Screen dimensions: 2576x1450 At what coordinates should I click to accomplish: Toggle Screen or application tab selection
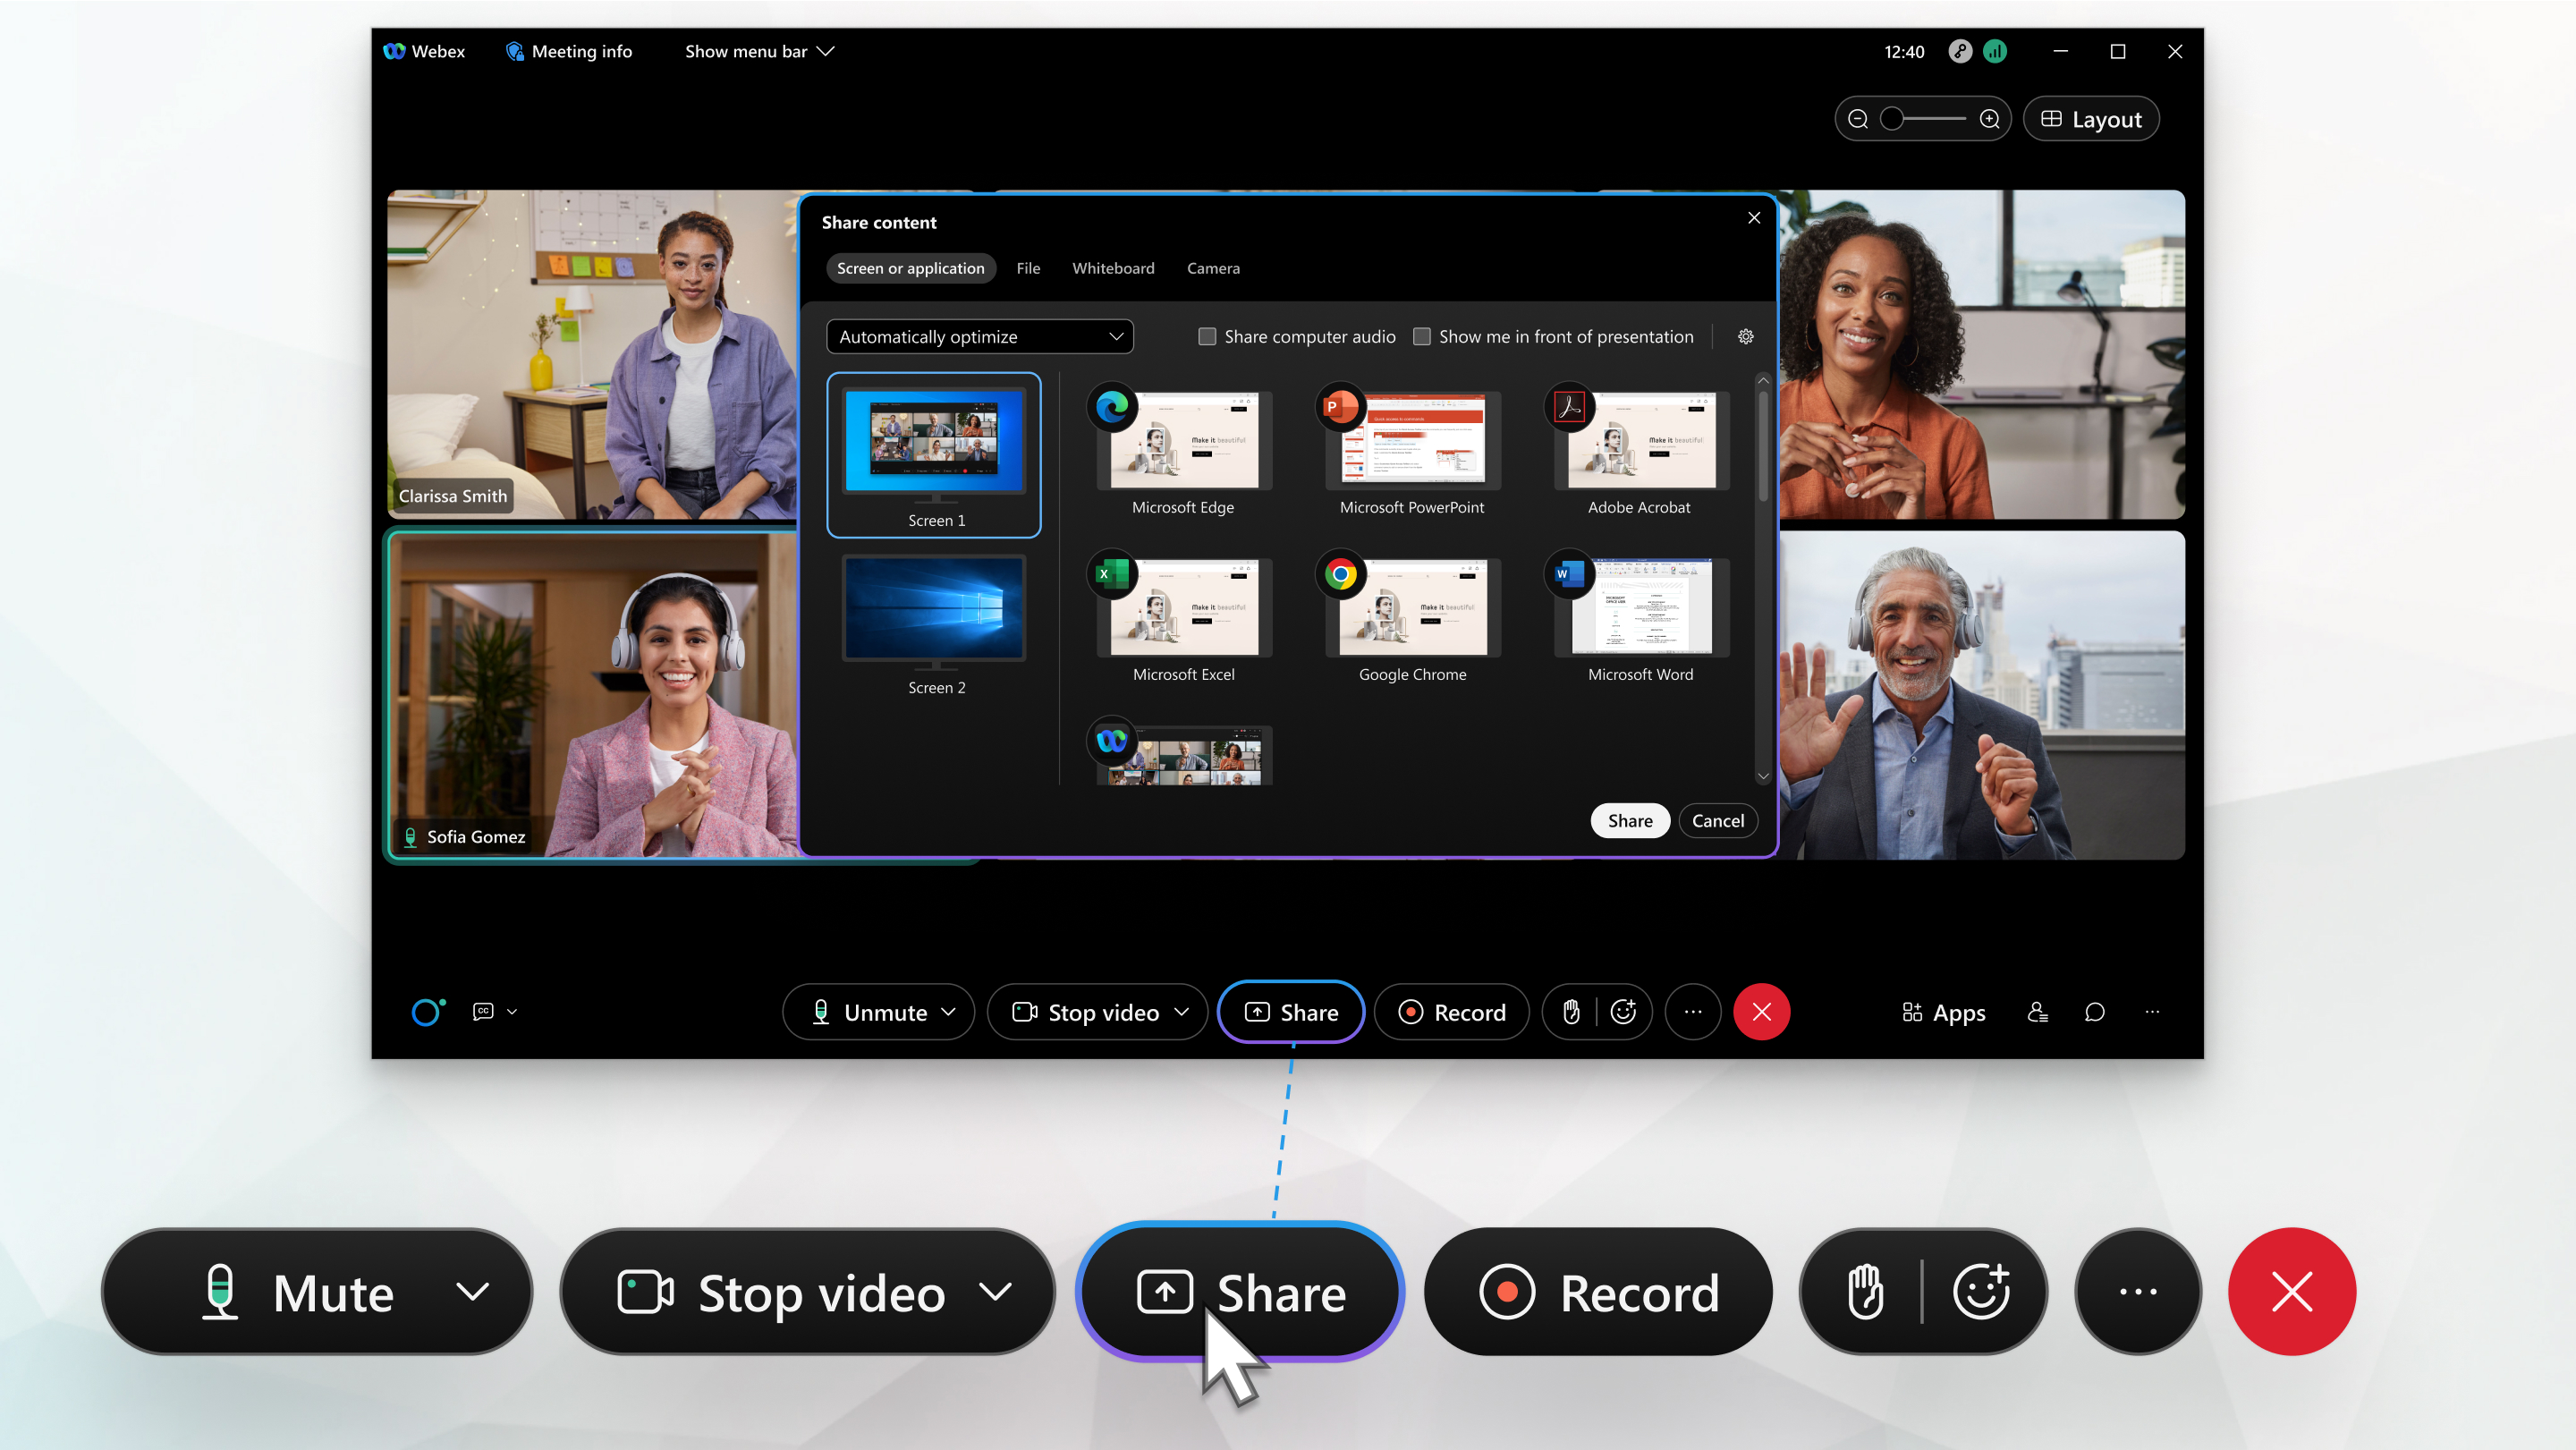tap(910, 267)
